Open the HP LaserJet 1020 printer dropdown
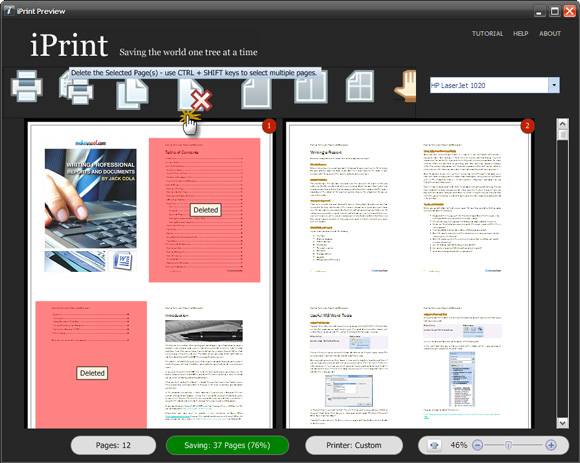Screen dimensions: 580x463 point(554,85)
